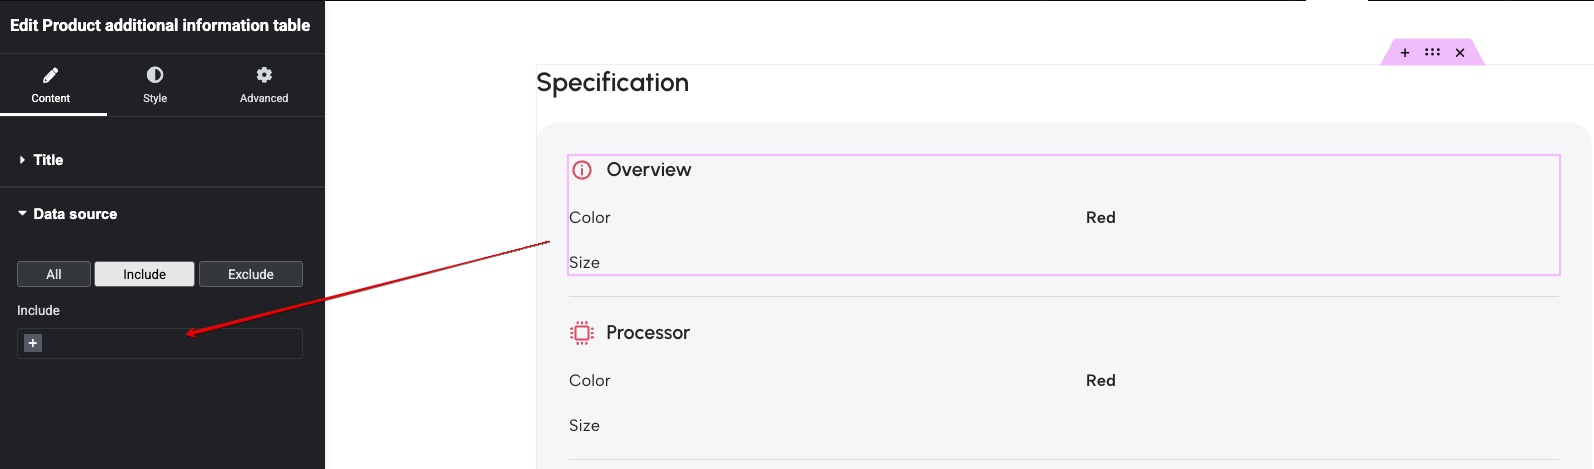The image size is (1594, 469).
Task: Click the plus icon in Include field
Action: [33, 343]
